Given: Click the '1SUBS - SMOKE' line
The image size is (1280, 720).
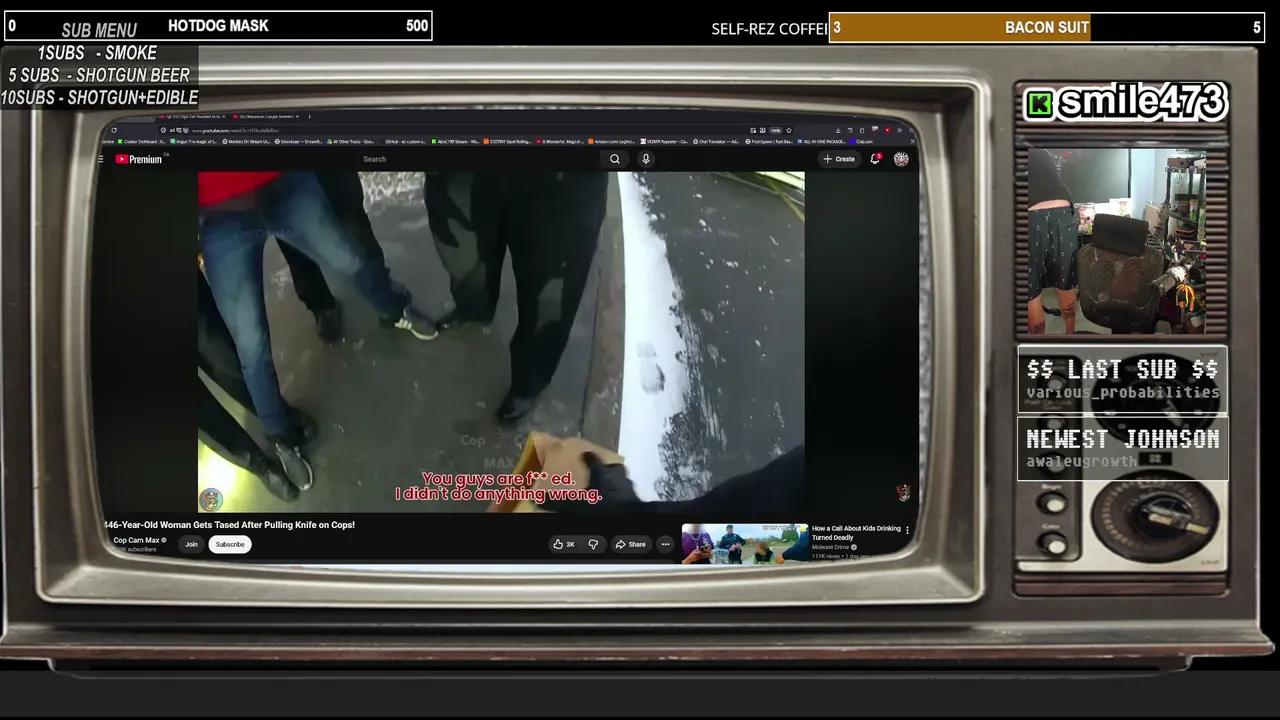Looking at the screenshot, I should [97, 53].
